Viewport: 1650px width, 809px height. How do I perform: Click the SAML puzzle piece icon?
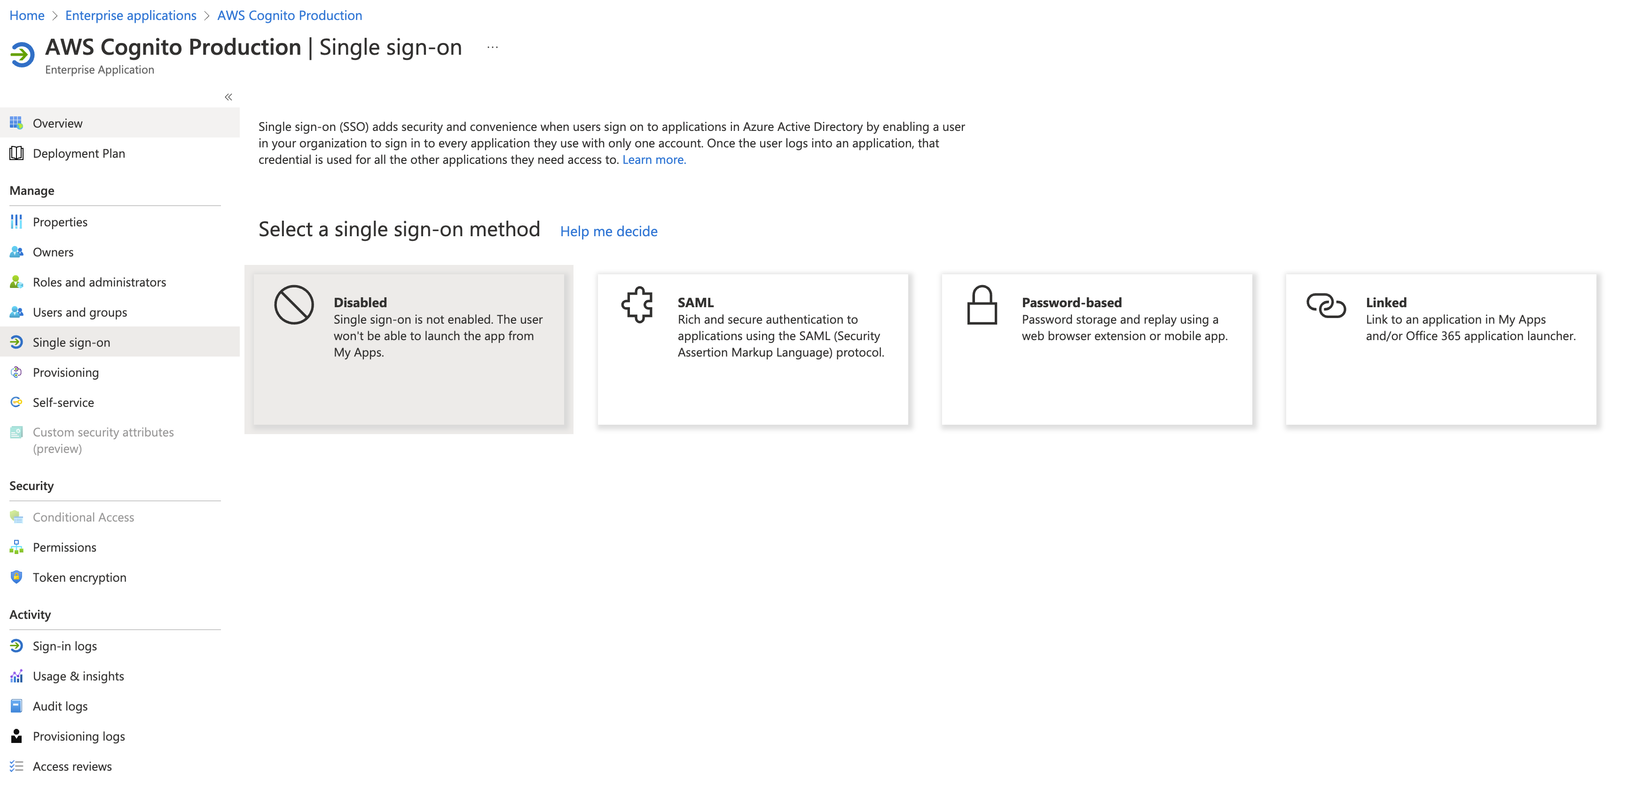pos(637,305)
